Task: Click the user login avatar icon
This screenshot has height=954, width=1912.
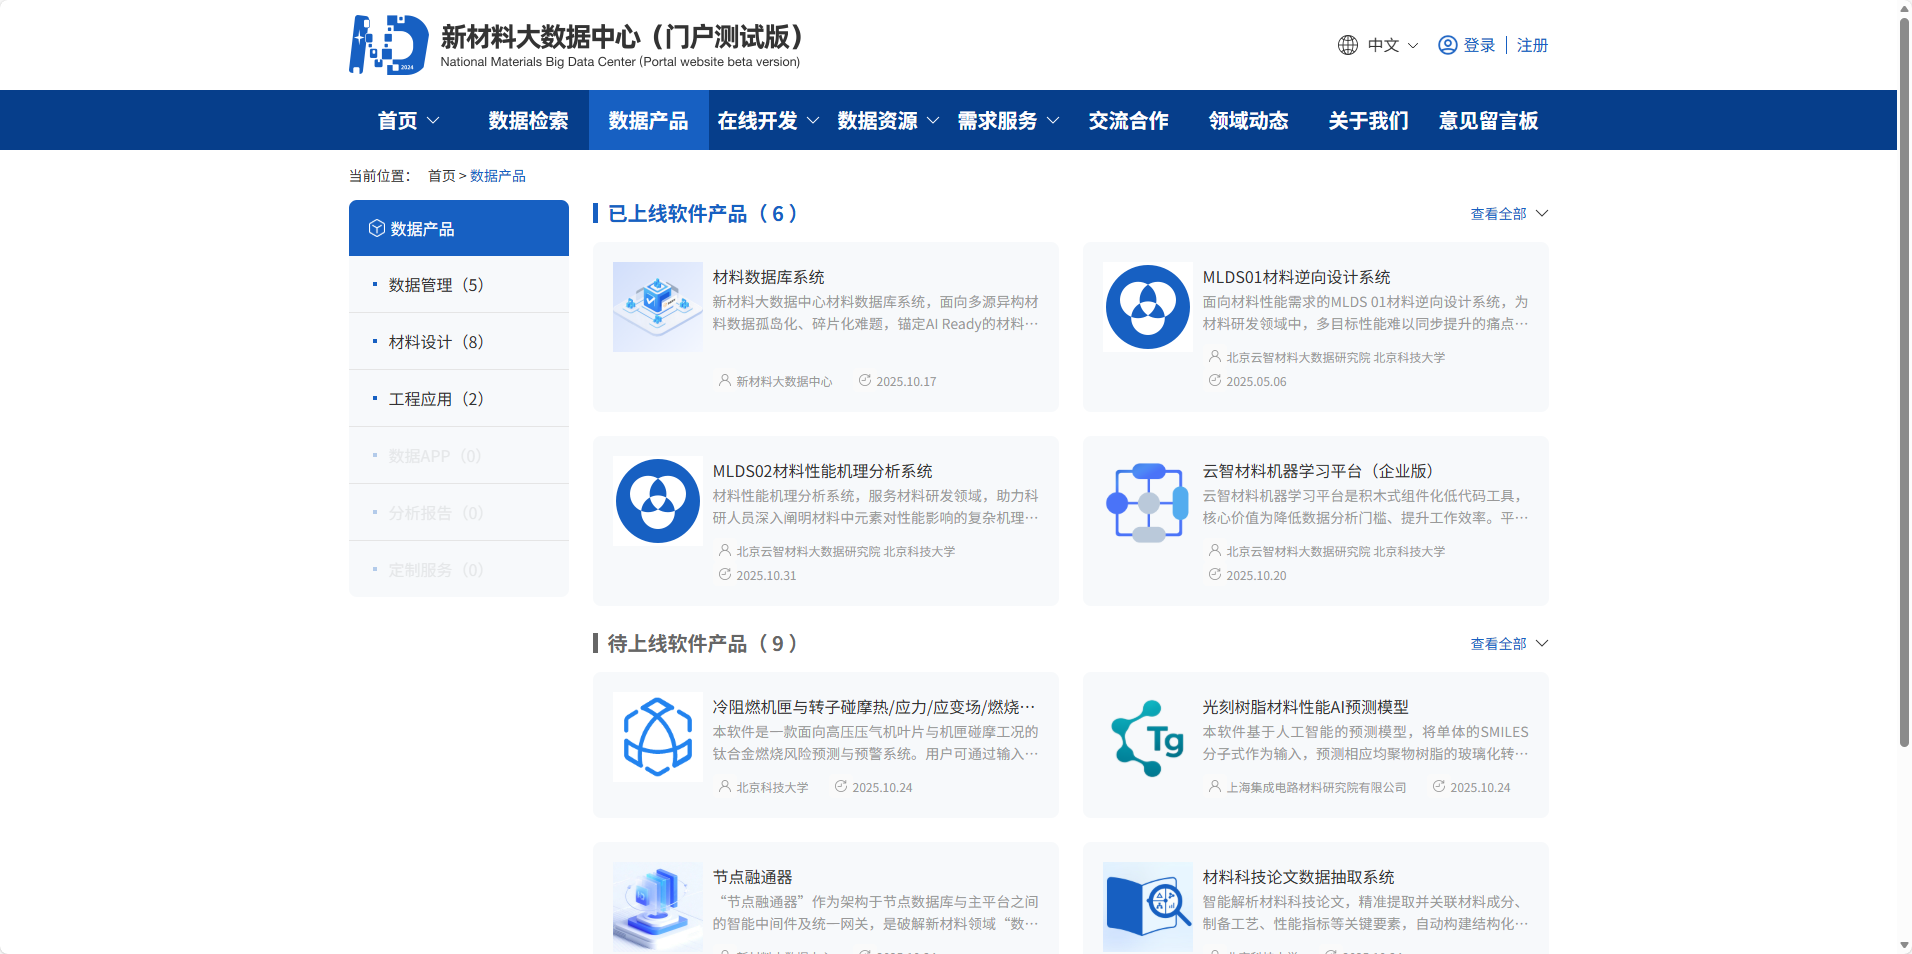Action: (x=1447, y=45)
